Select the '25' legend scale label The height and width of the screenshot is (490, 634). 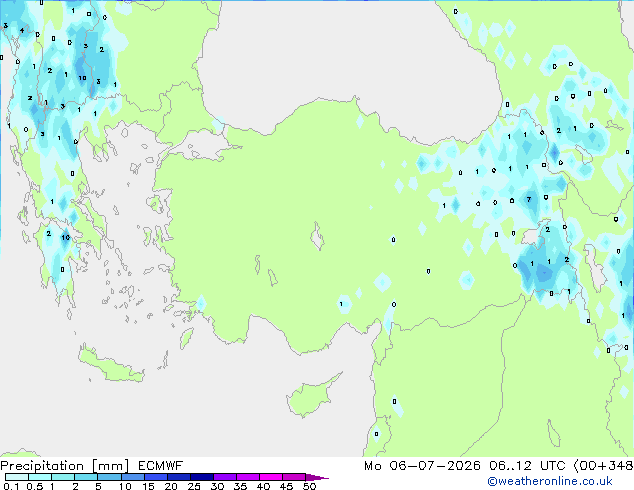pos(194,486)
